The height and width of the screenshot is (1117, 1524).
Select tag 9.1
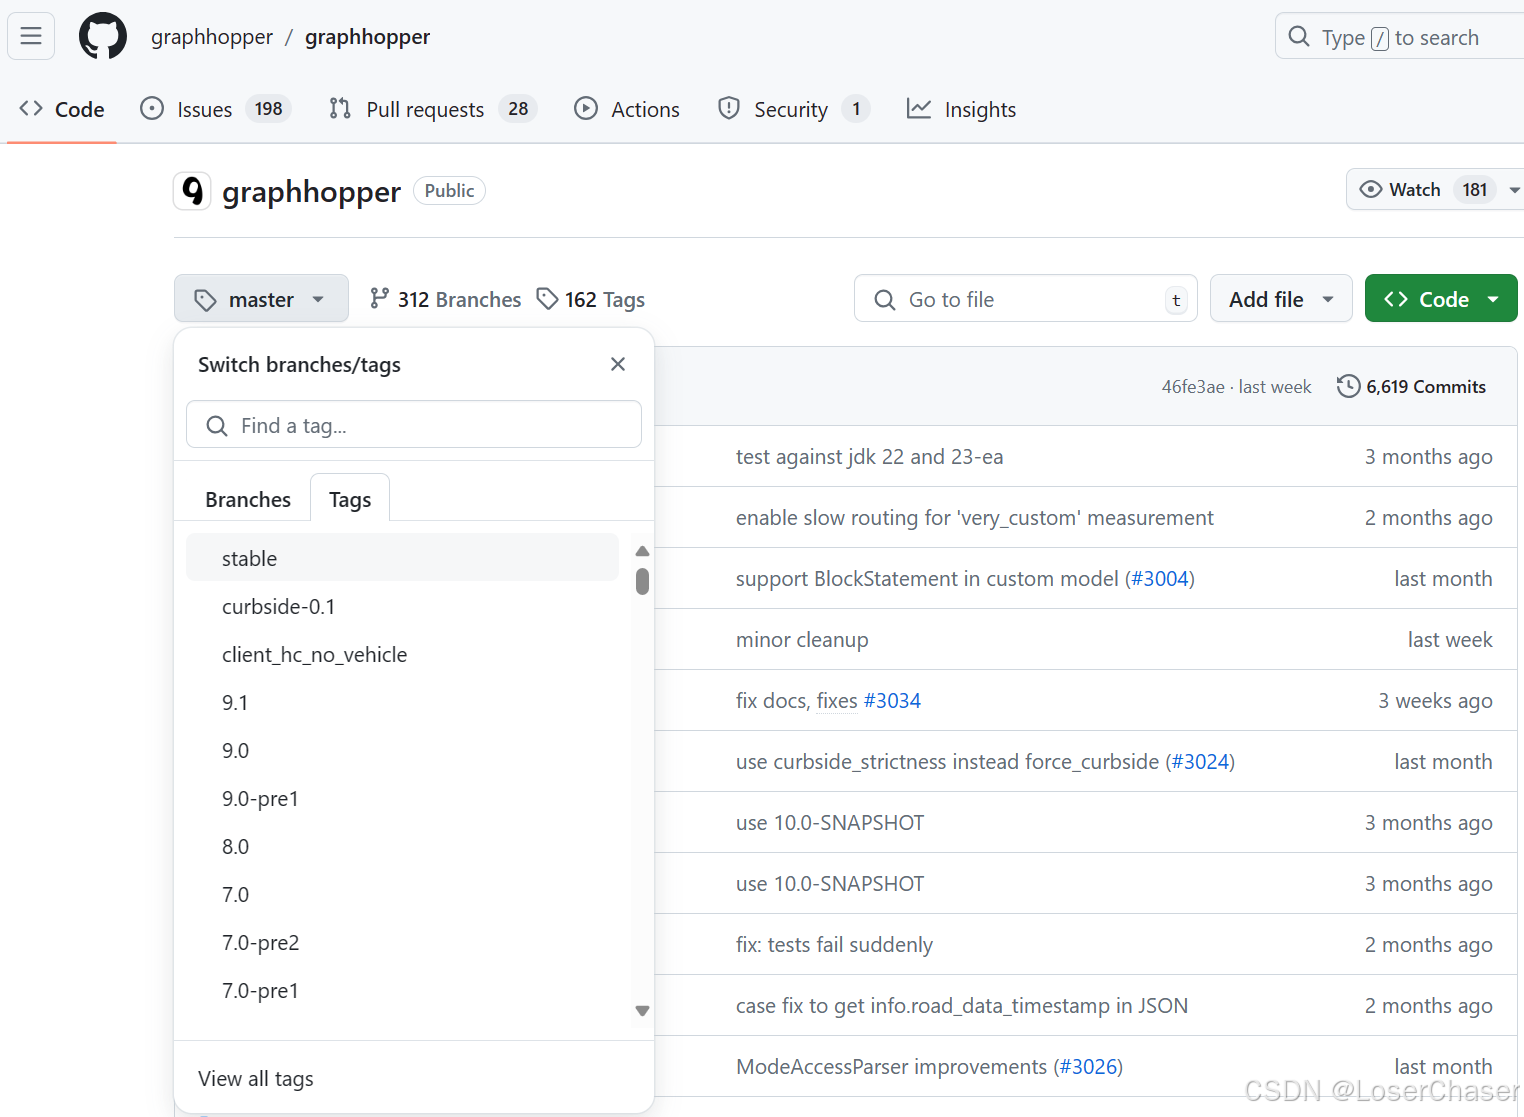402,702
